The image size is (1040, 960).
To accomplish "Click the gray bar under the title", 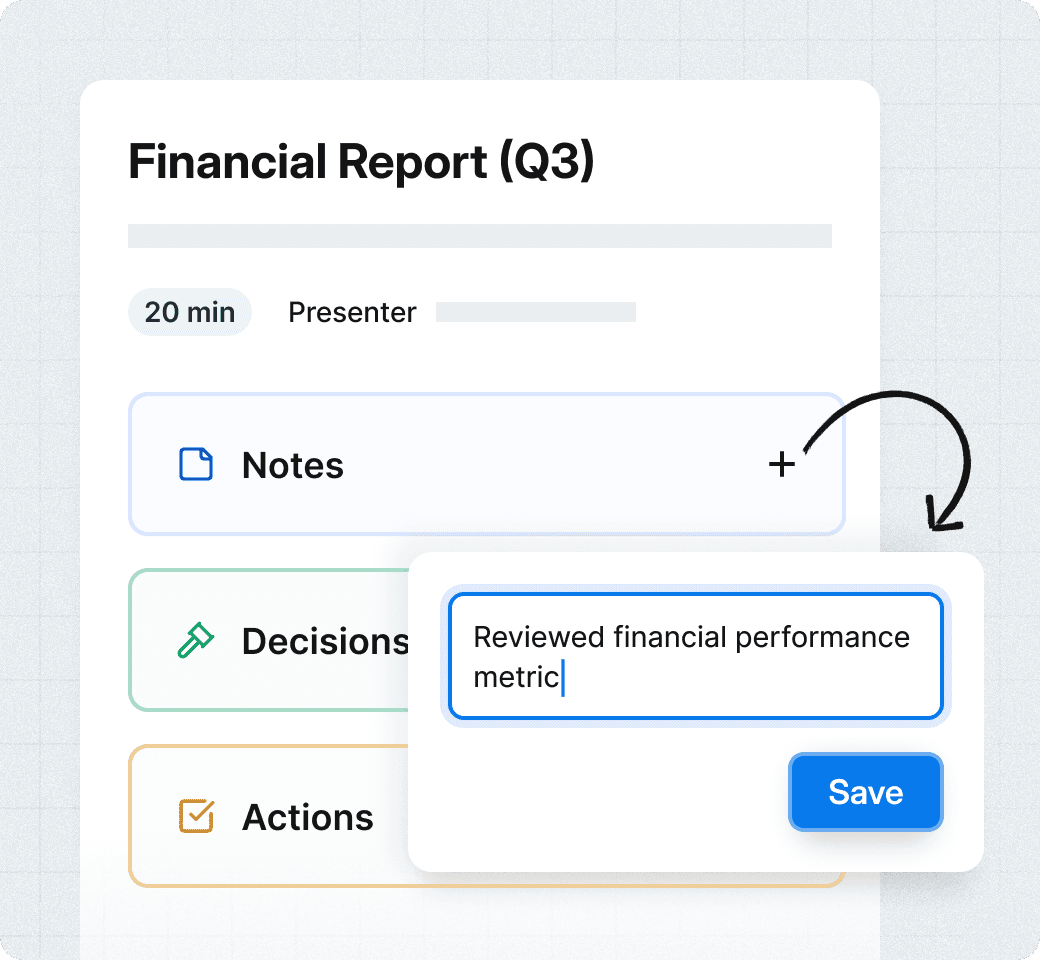I will [480, 236].
